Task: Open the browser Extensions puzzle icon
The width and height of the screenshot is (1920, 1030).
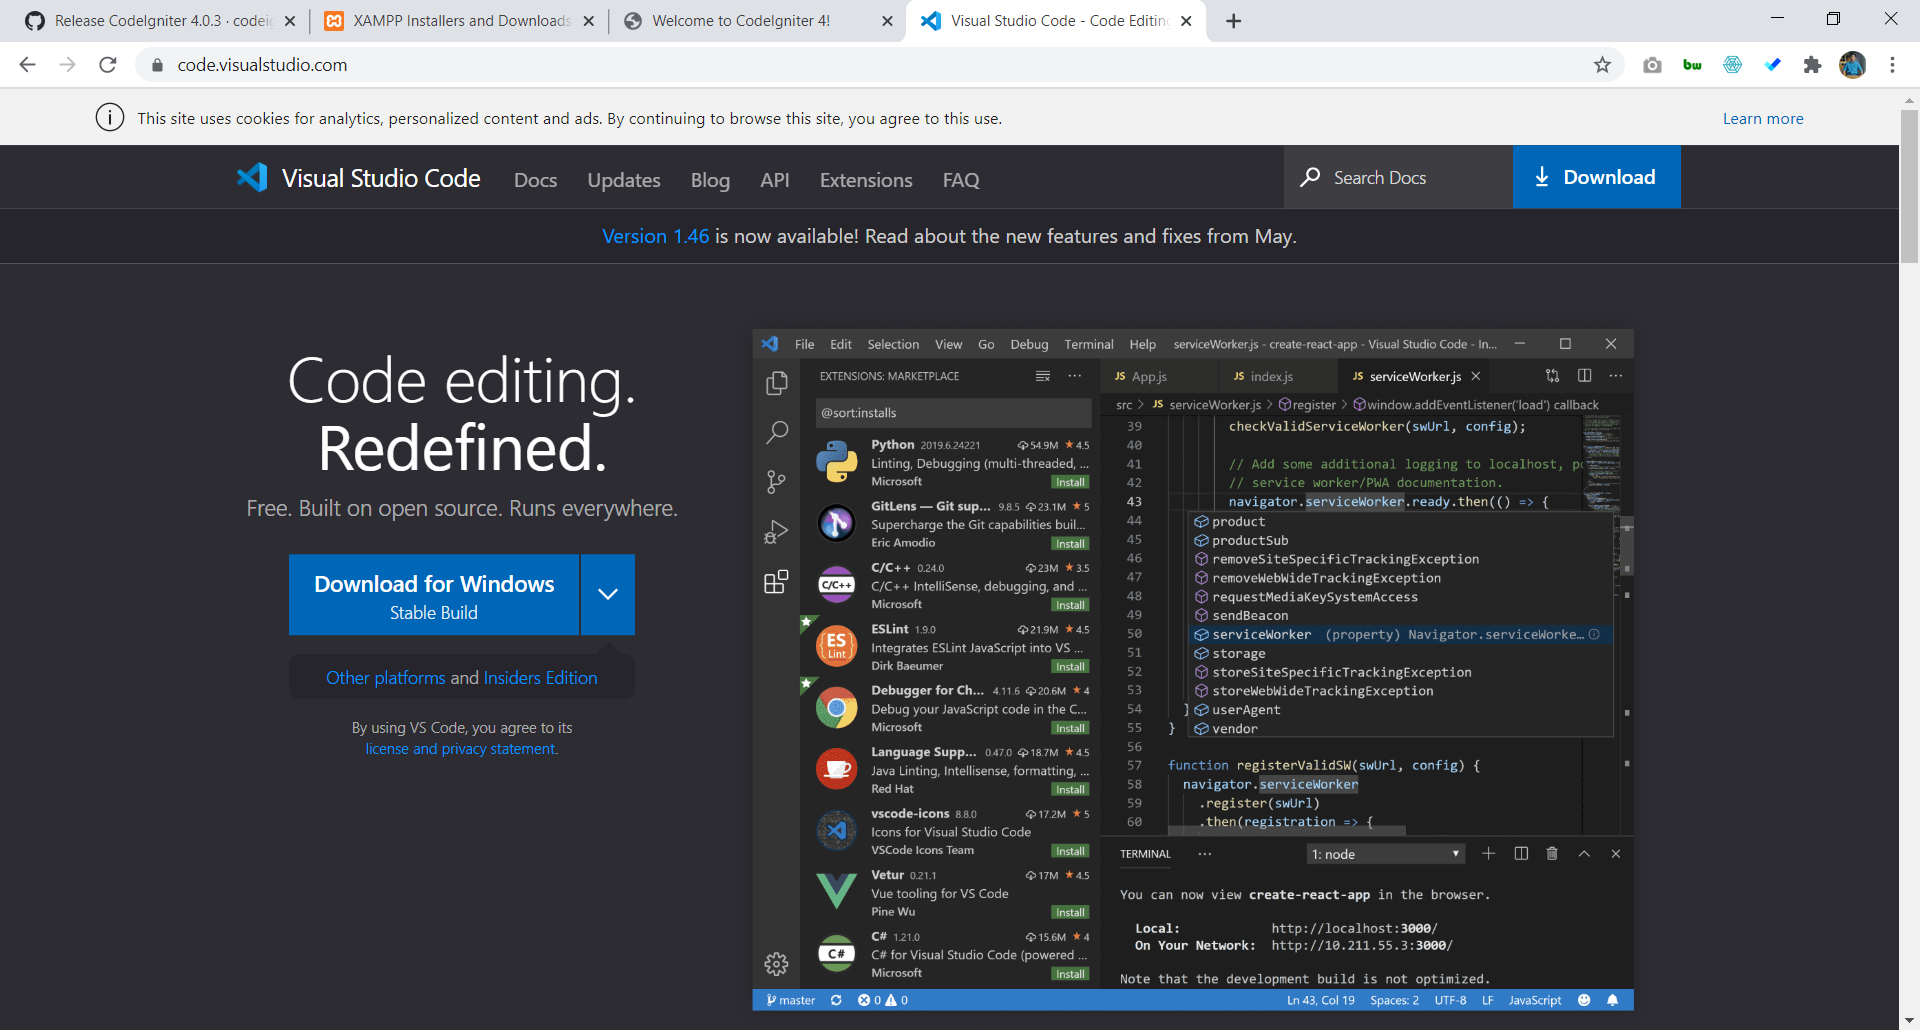Action: (x=1812, y=65)
